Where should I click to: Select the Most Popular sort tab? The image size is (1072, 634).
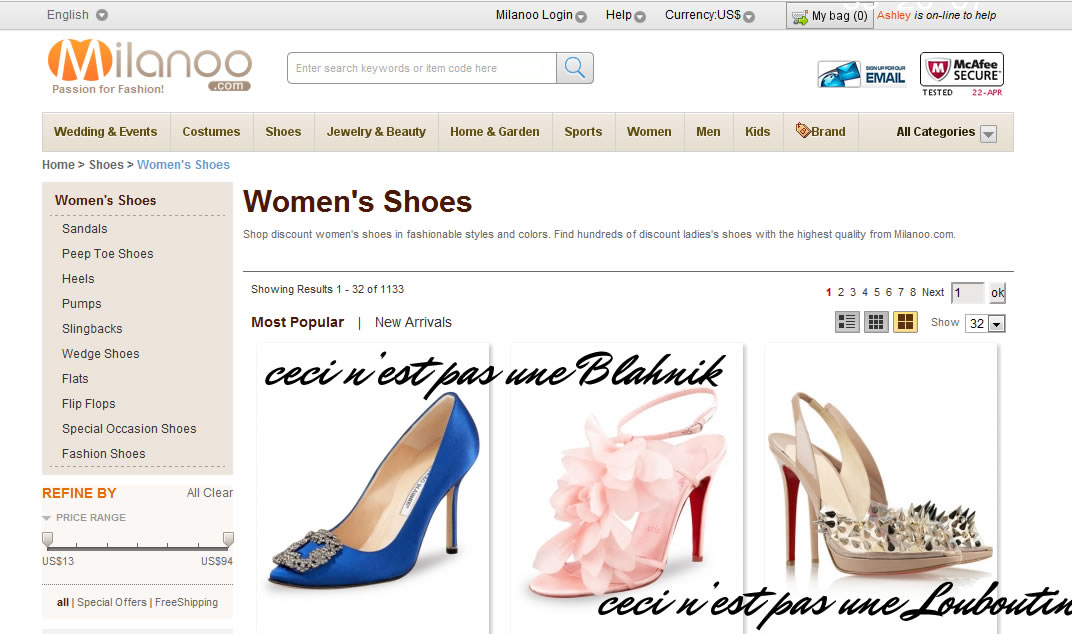click(x=297, y=322)
